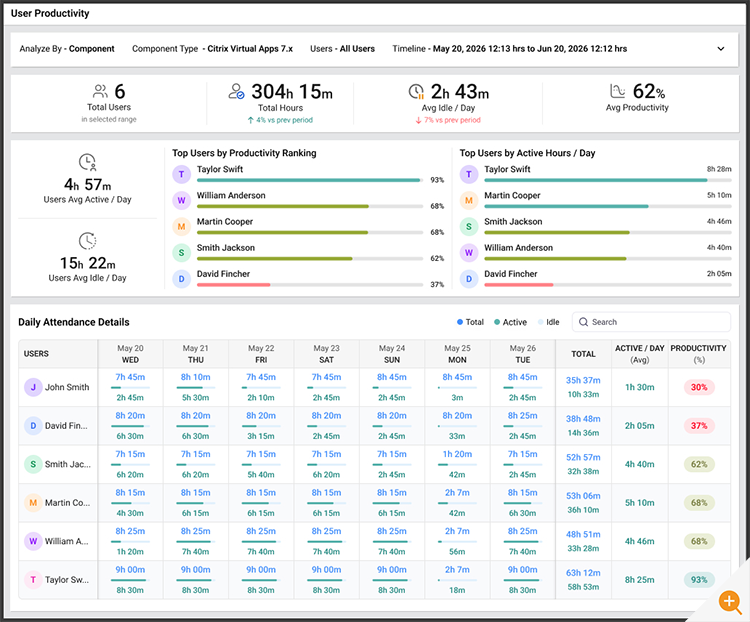Click Martin Cooper avatar in Active Hours list
The image size is (750, 622).
point(469,200)
